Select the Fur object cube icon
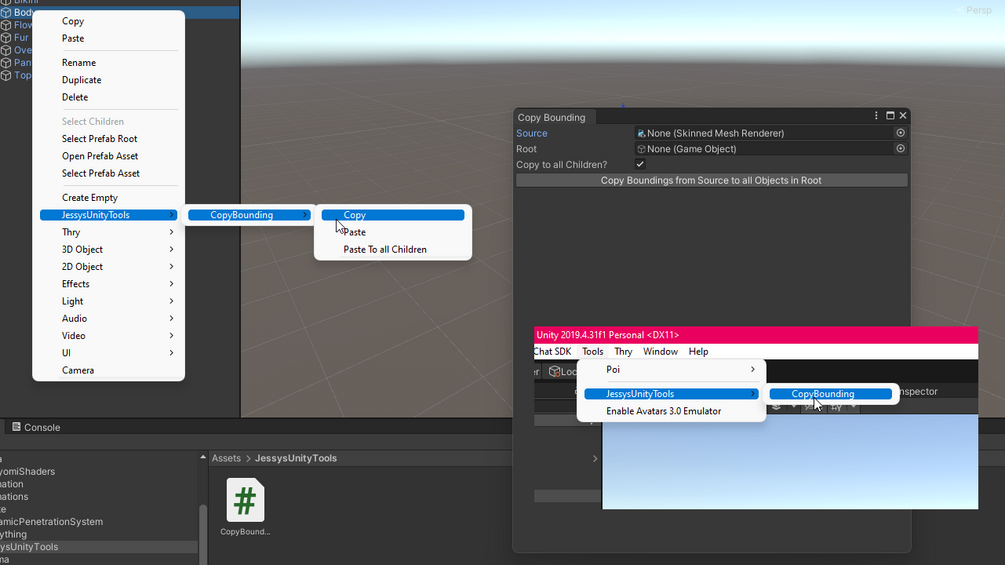 click(x=6, y=38)
